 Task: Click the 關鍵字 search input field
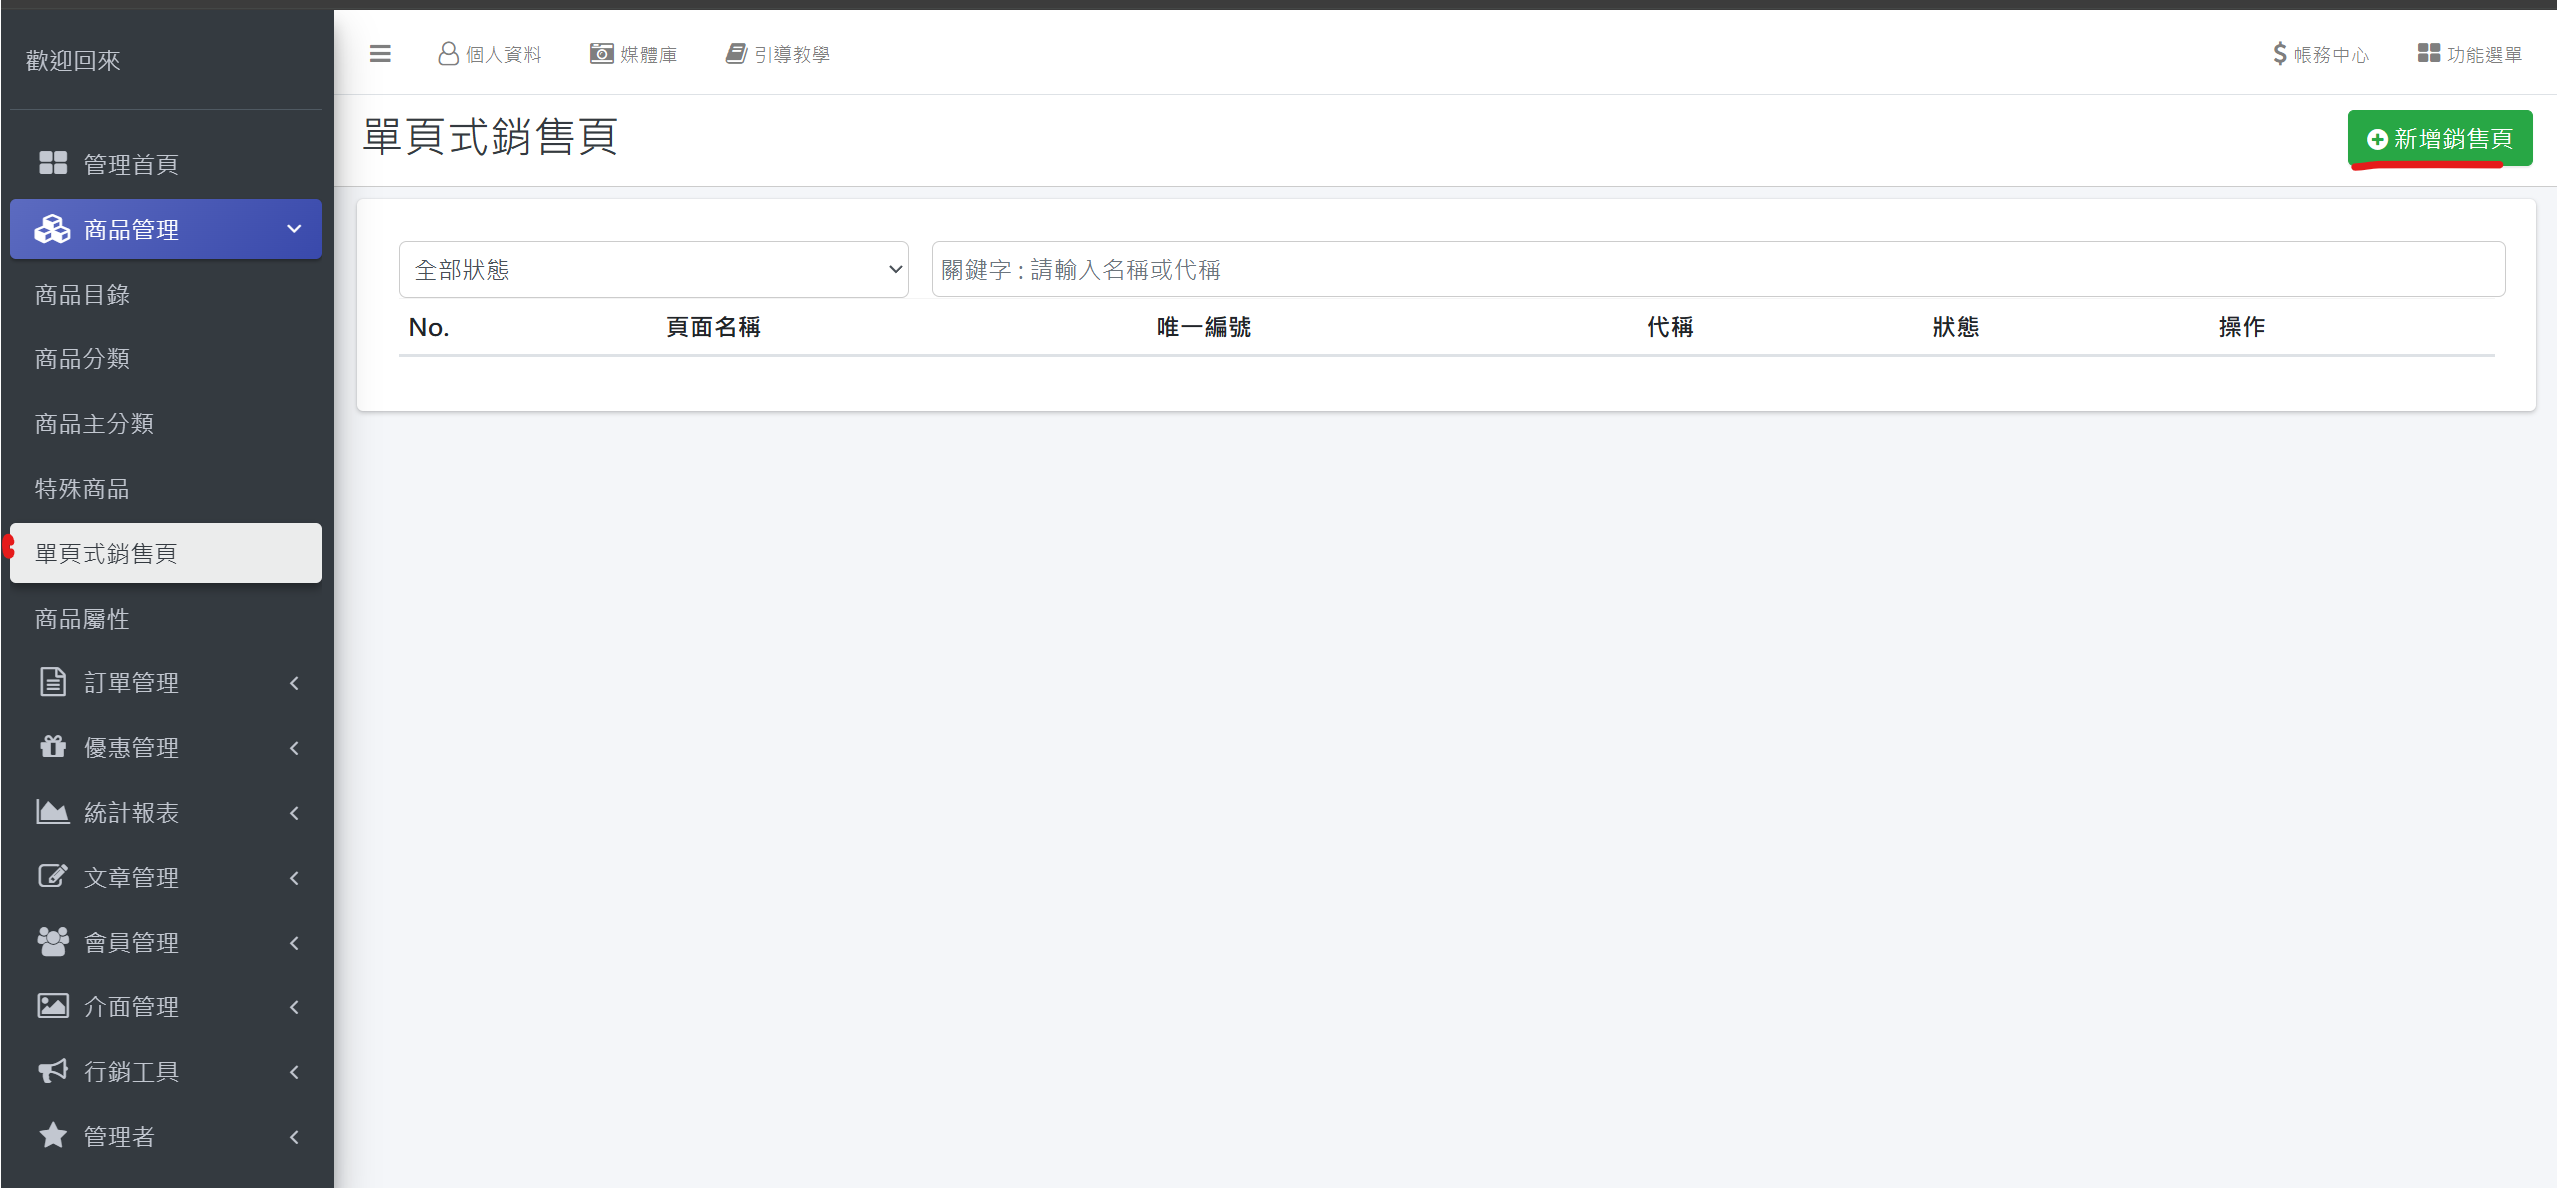(1718, 269)
